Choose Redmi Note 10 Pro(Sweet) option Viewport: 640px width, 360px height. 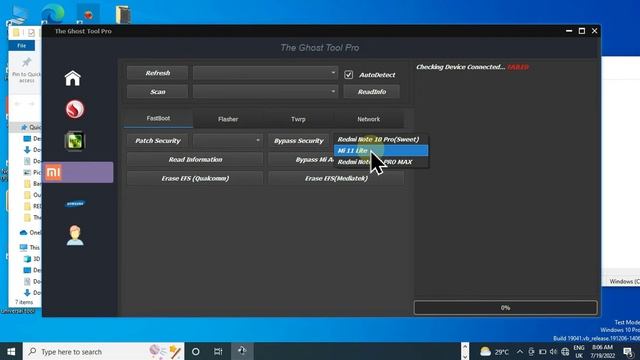pyautogui.click(x=381, y=139)
